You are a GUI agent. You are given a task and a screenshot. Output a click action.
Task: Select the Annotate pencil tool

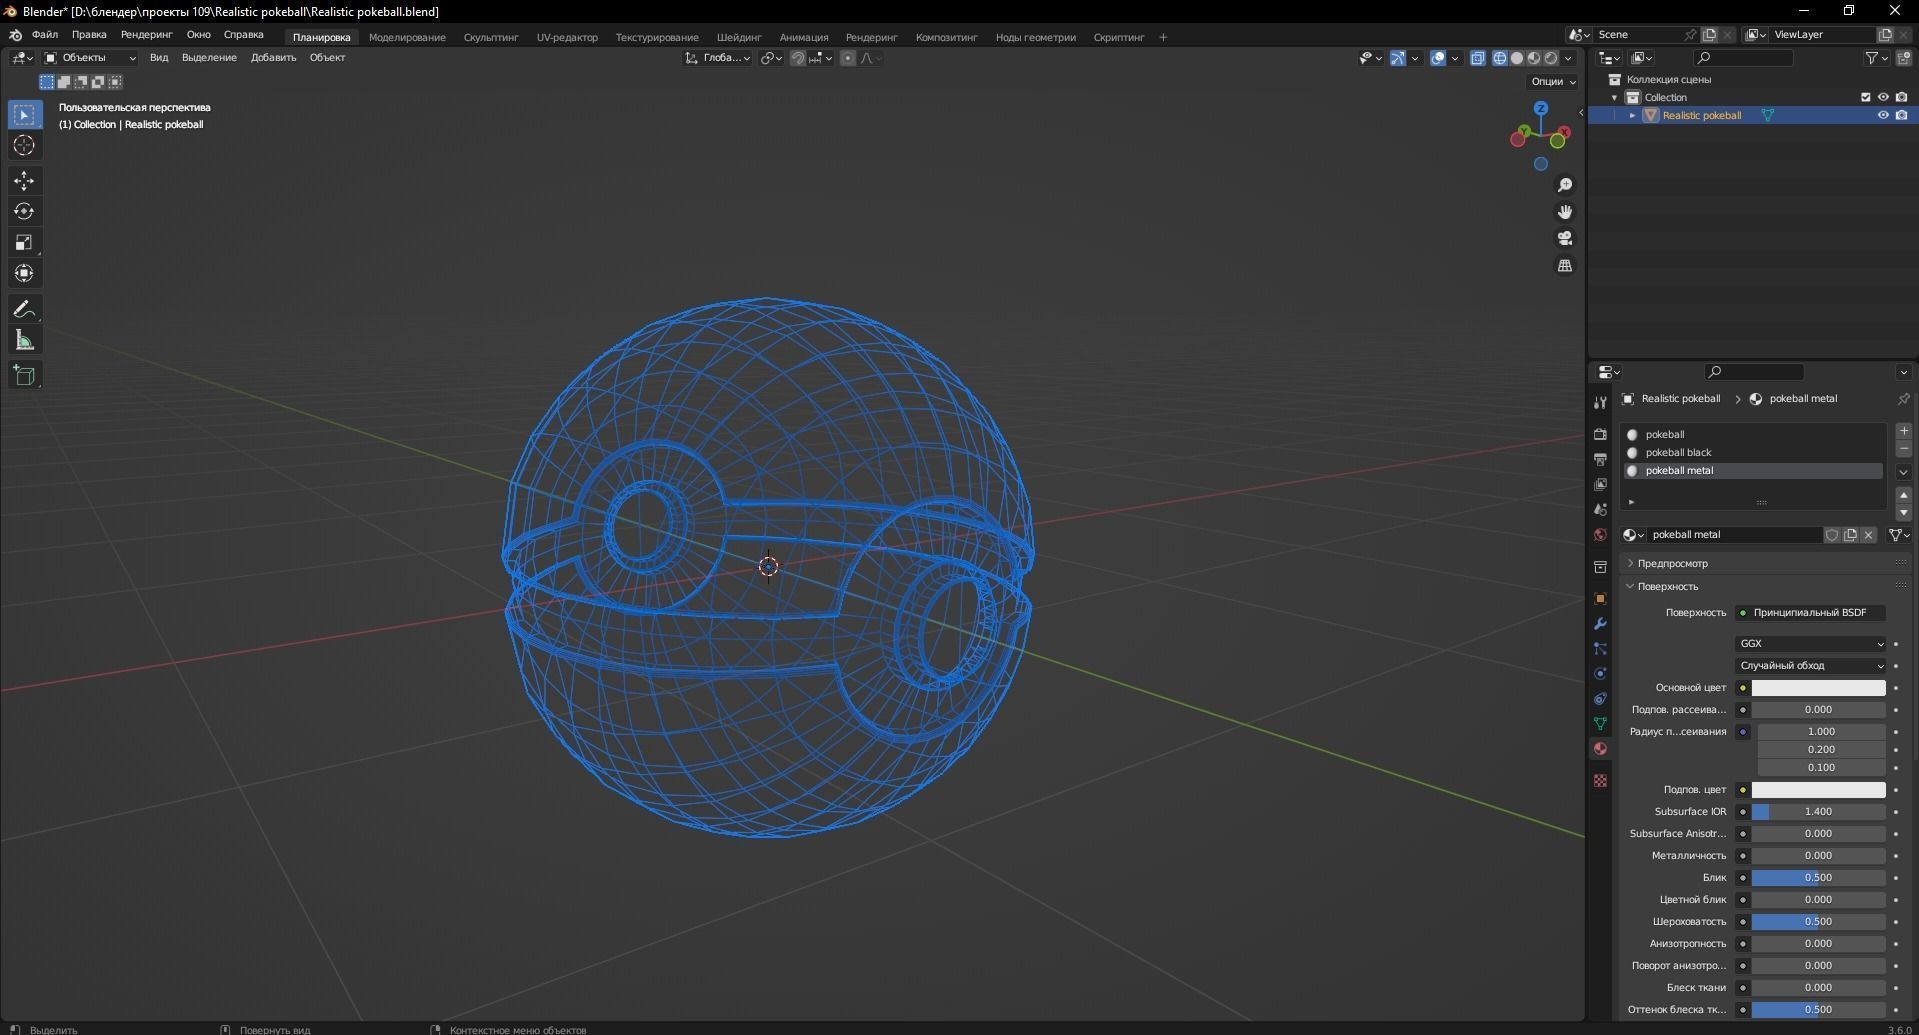coord(24,310)
